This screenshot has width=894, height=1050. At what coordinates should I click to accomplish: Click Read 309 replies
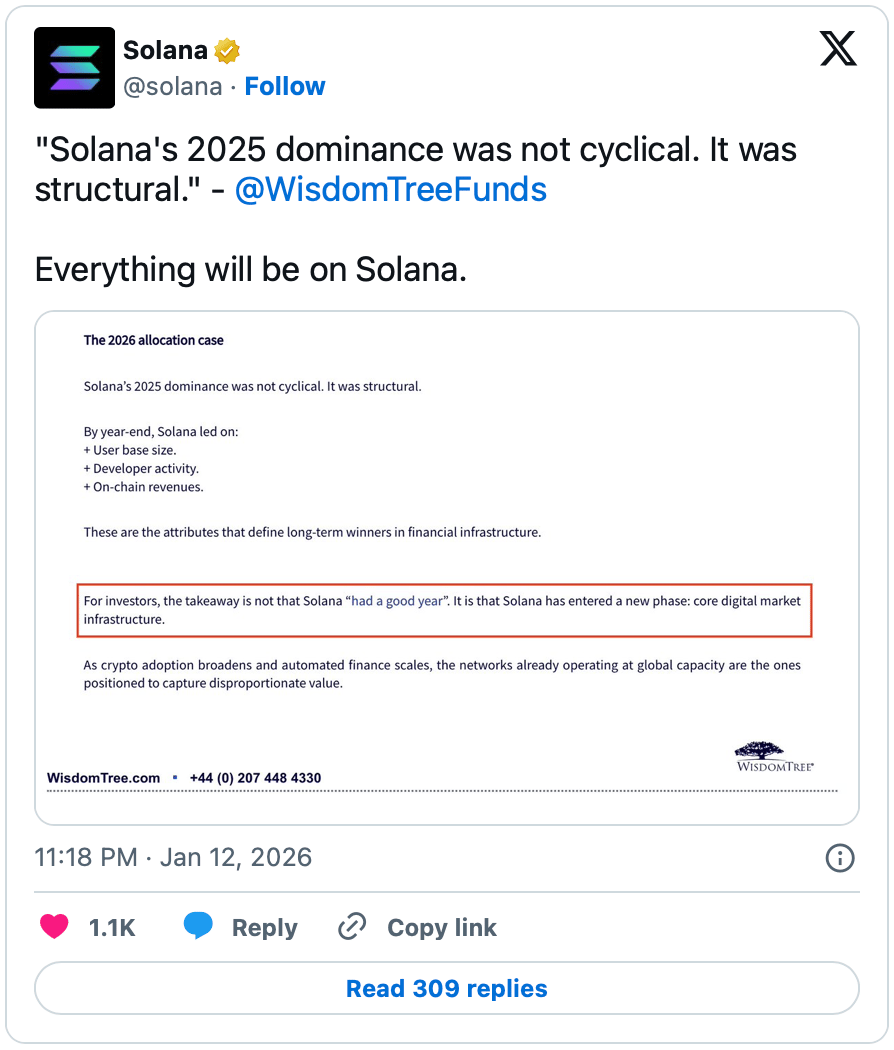point(447,989)
